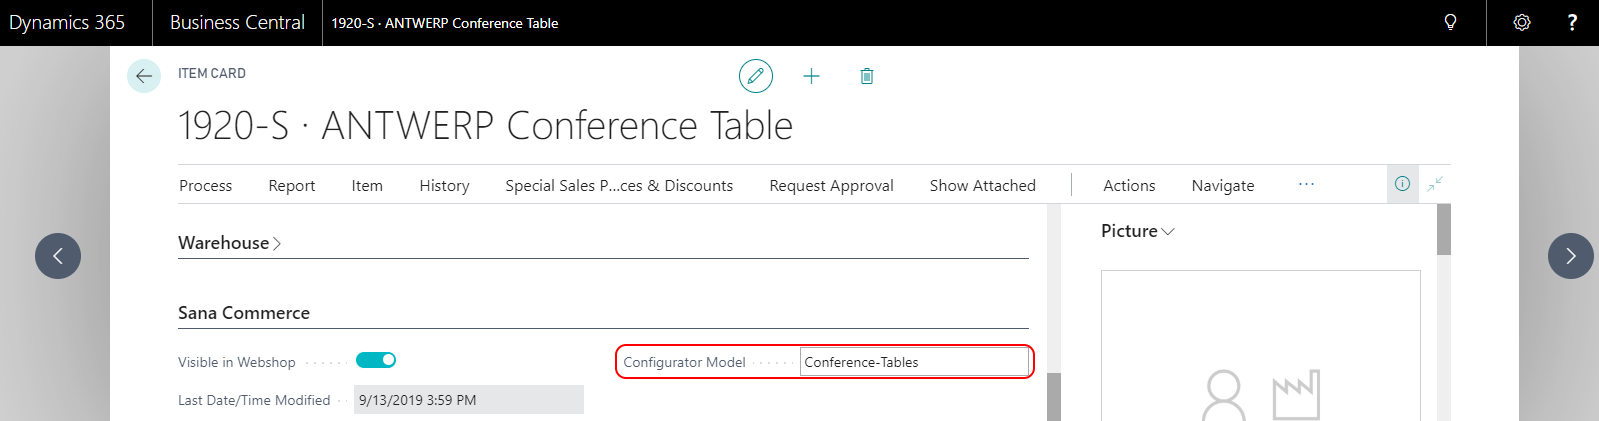1599x421 pixels.
Task: Show more actions with the ellipsis
Action: 1306,184
